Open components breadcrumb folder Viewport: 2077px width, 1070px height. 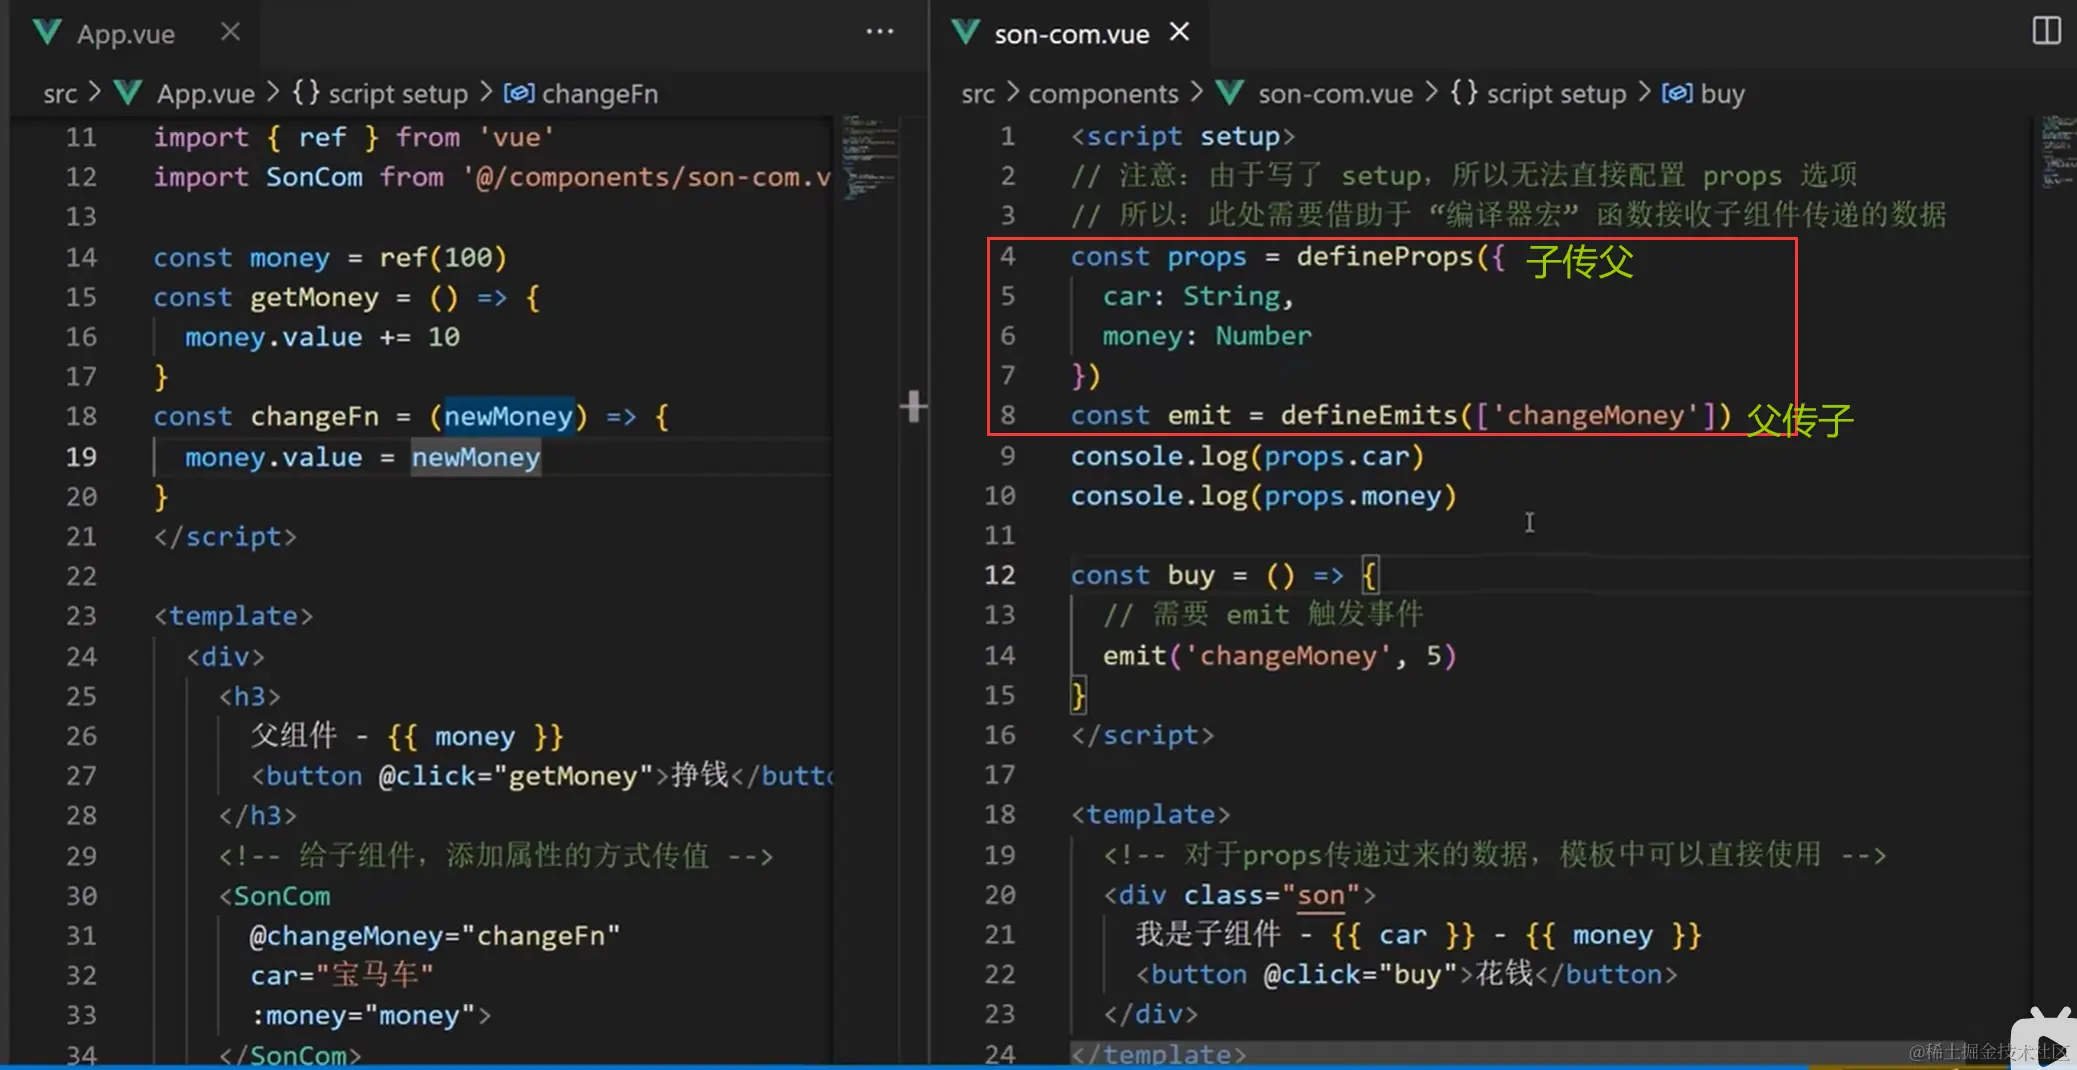[x=1103, y=94]
